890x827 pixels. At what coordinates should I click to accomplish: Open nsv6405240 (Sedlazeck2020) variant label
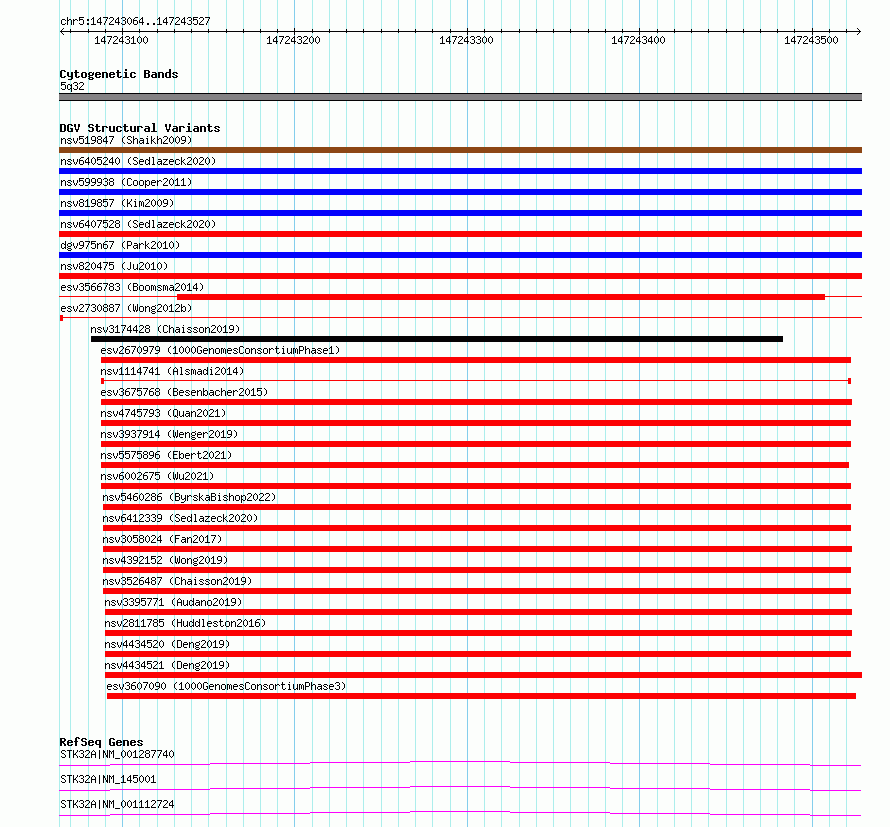(138, 161)
